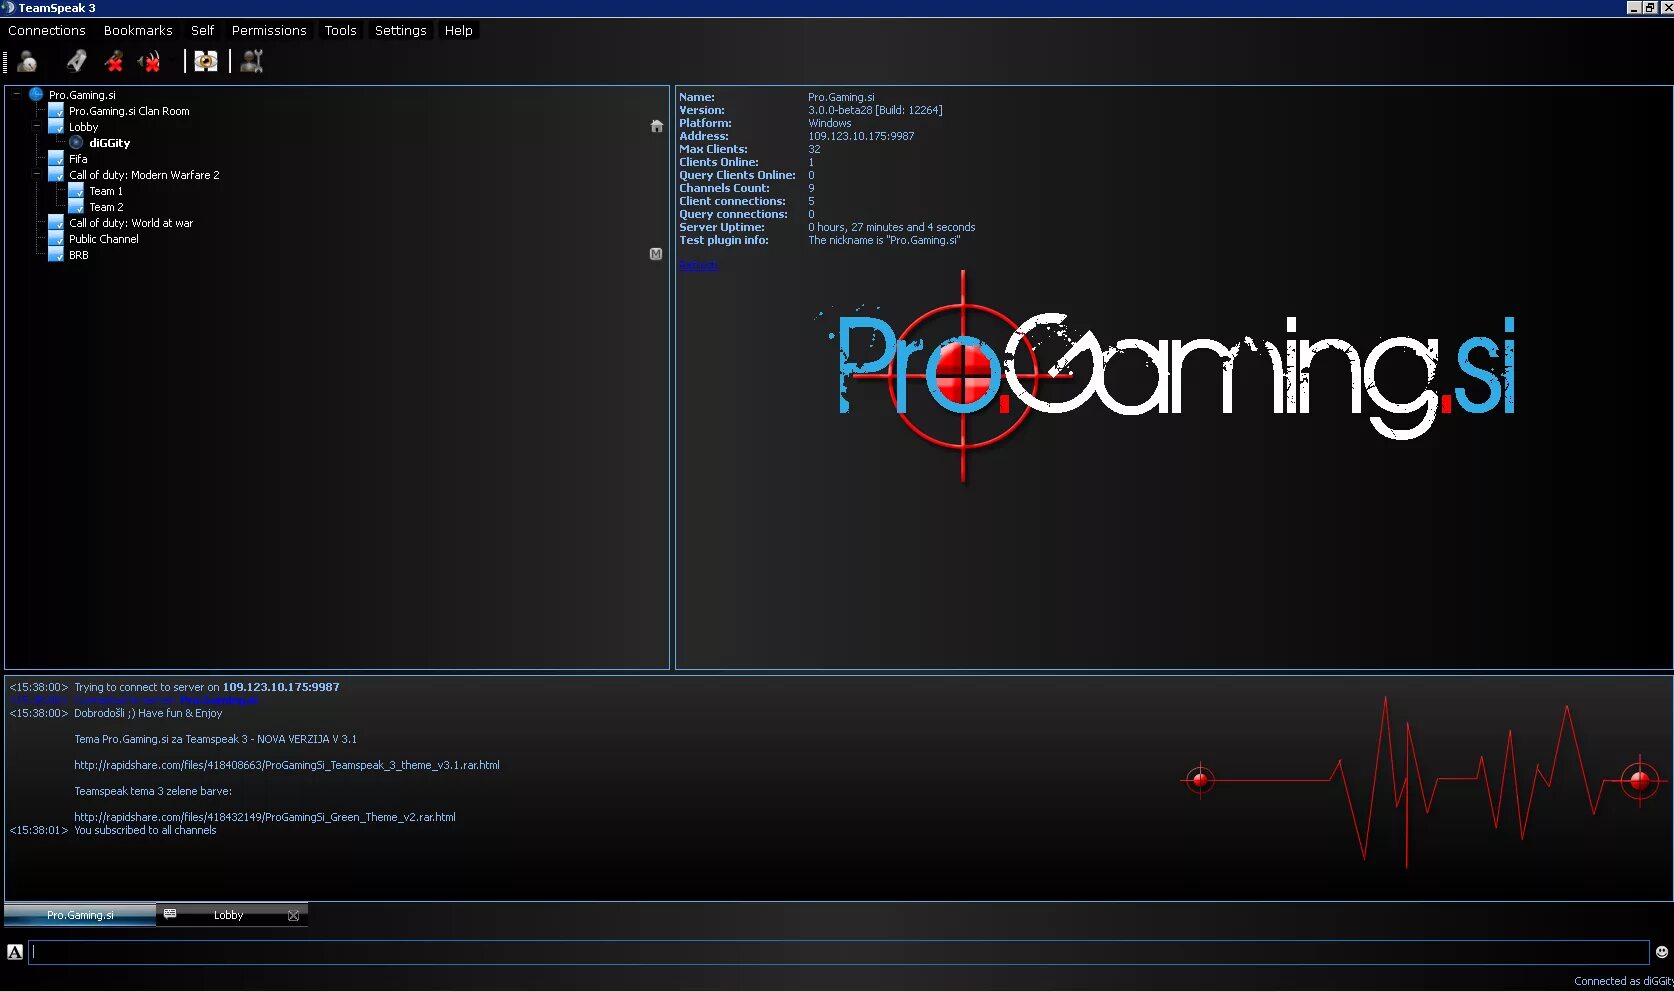This screenshot has width=1674, height=992.
Task: Click the Test plugin info nickname text
Action: click(884, 240)
